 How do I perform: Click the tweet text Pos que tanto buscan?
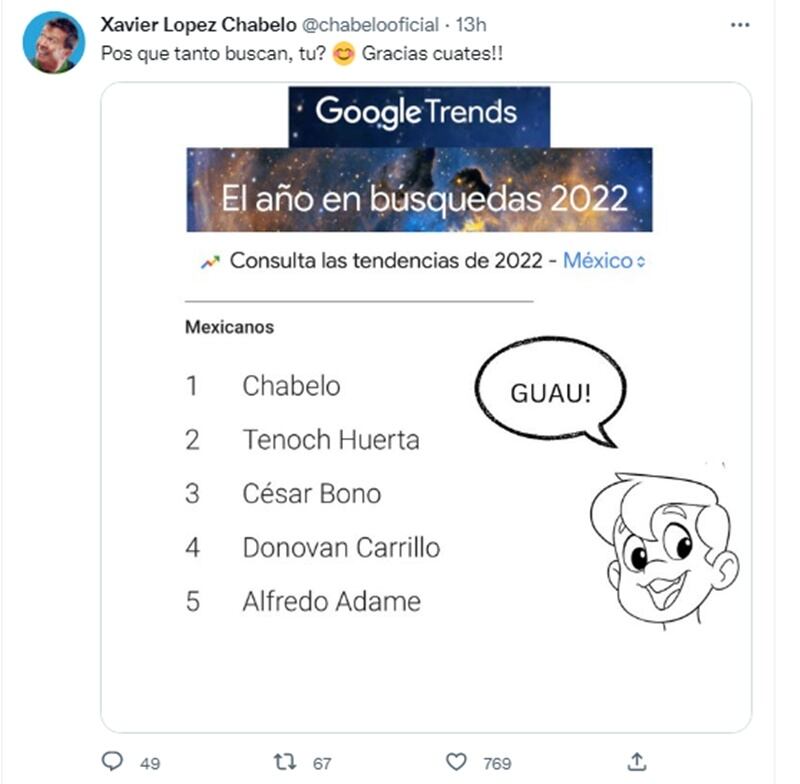(x=214, y=53)
